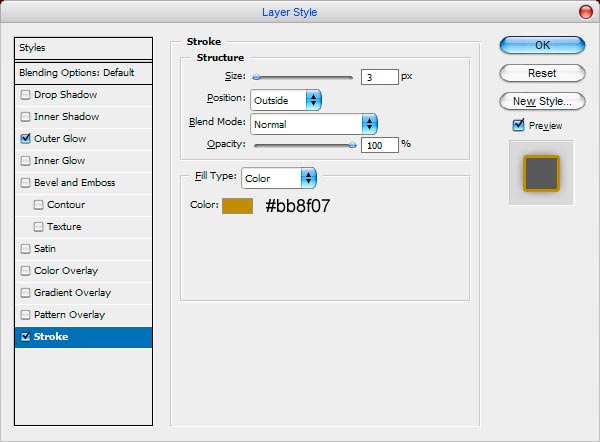Enable the Pattern Overlay checkbox
600x442 pixels.
pyautogui.click(x=25, y=315)
